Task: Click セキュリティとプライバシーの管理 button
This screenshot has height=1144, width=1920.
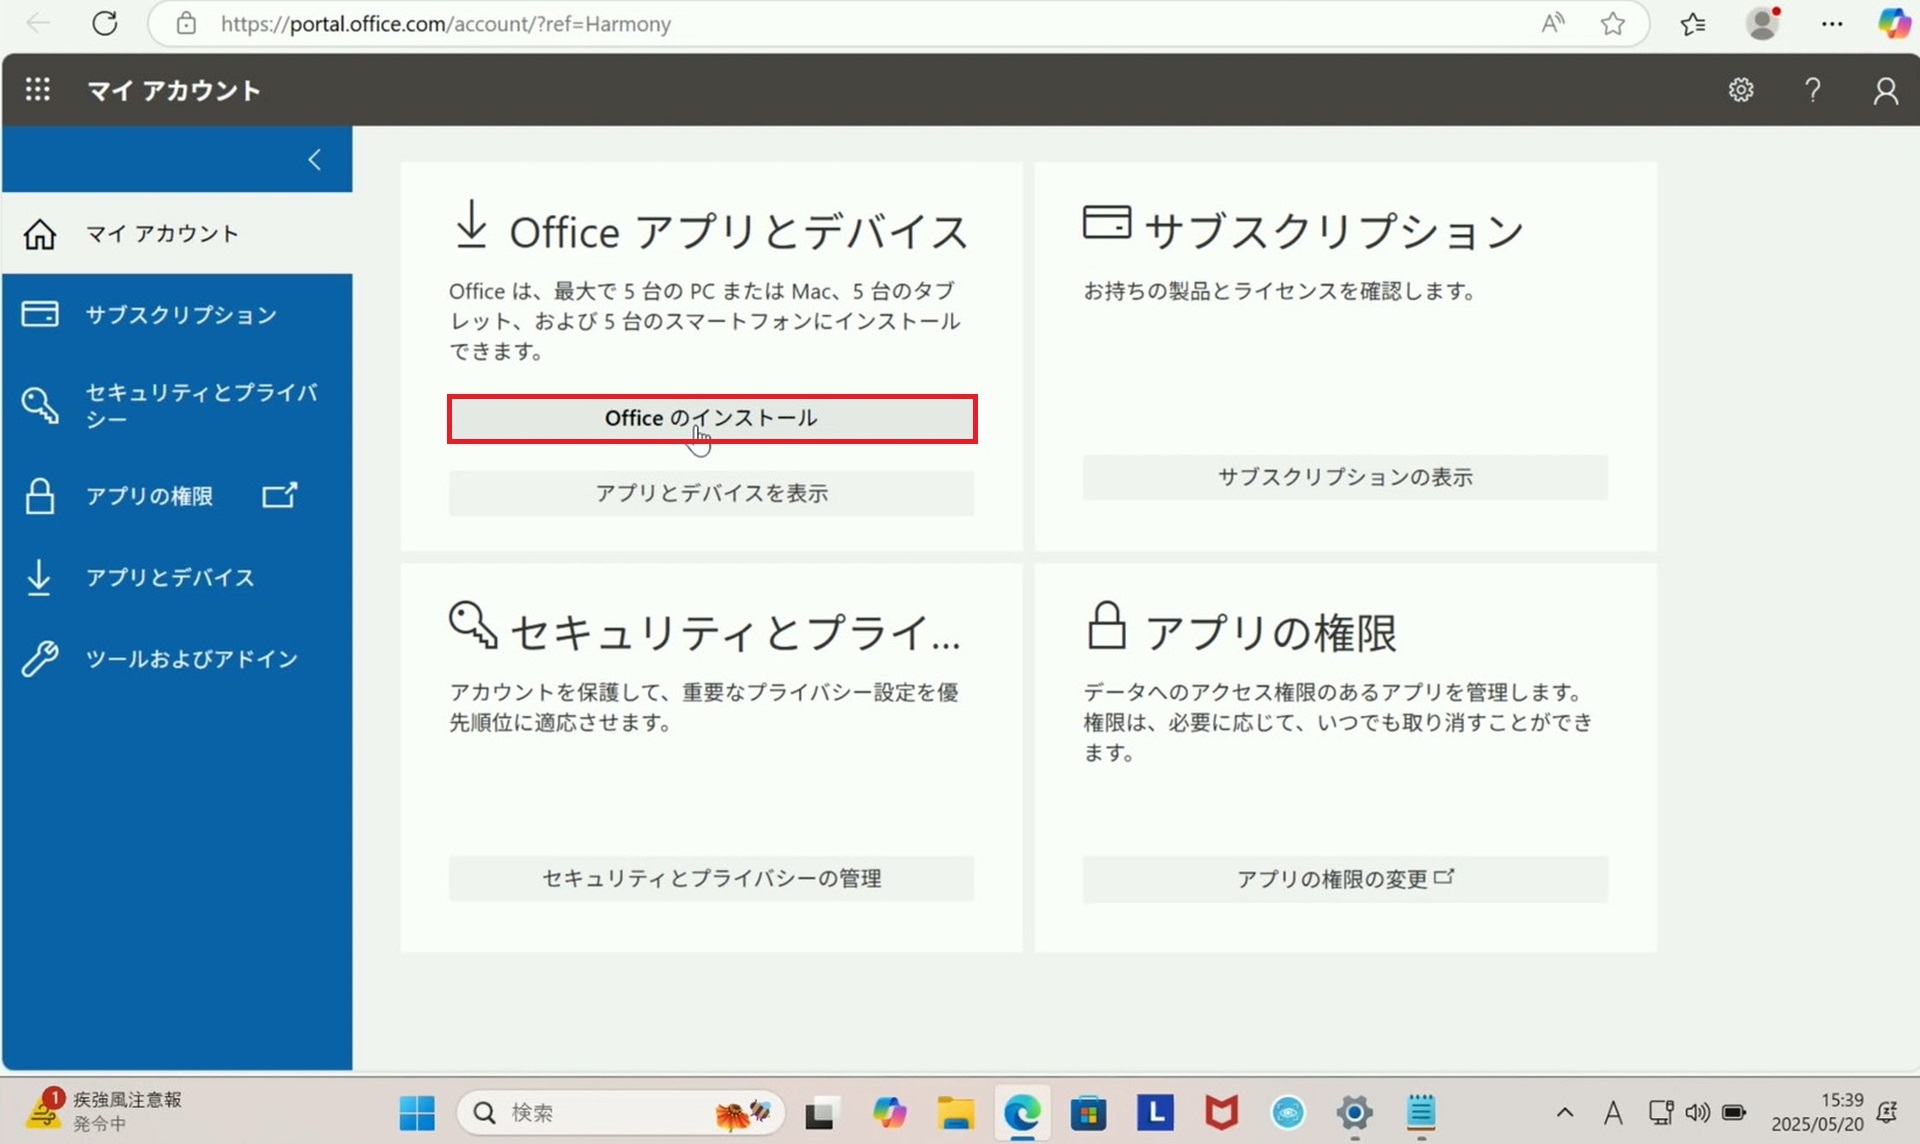Action: [712, 878]
